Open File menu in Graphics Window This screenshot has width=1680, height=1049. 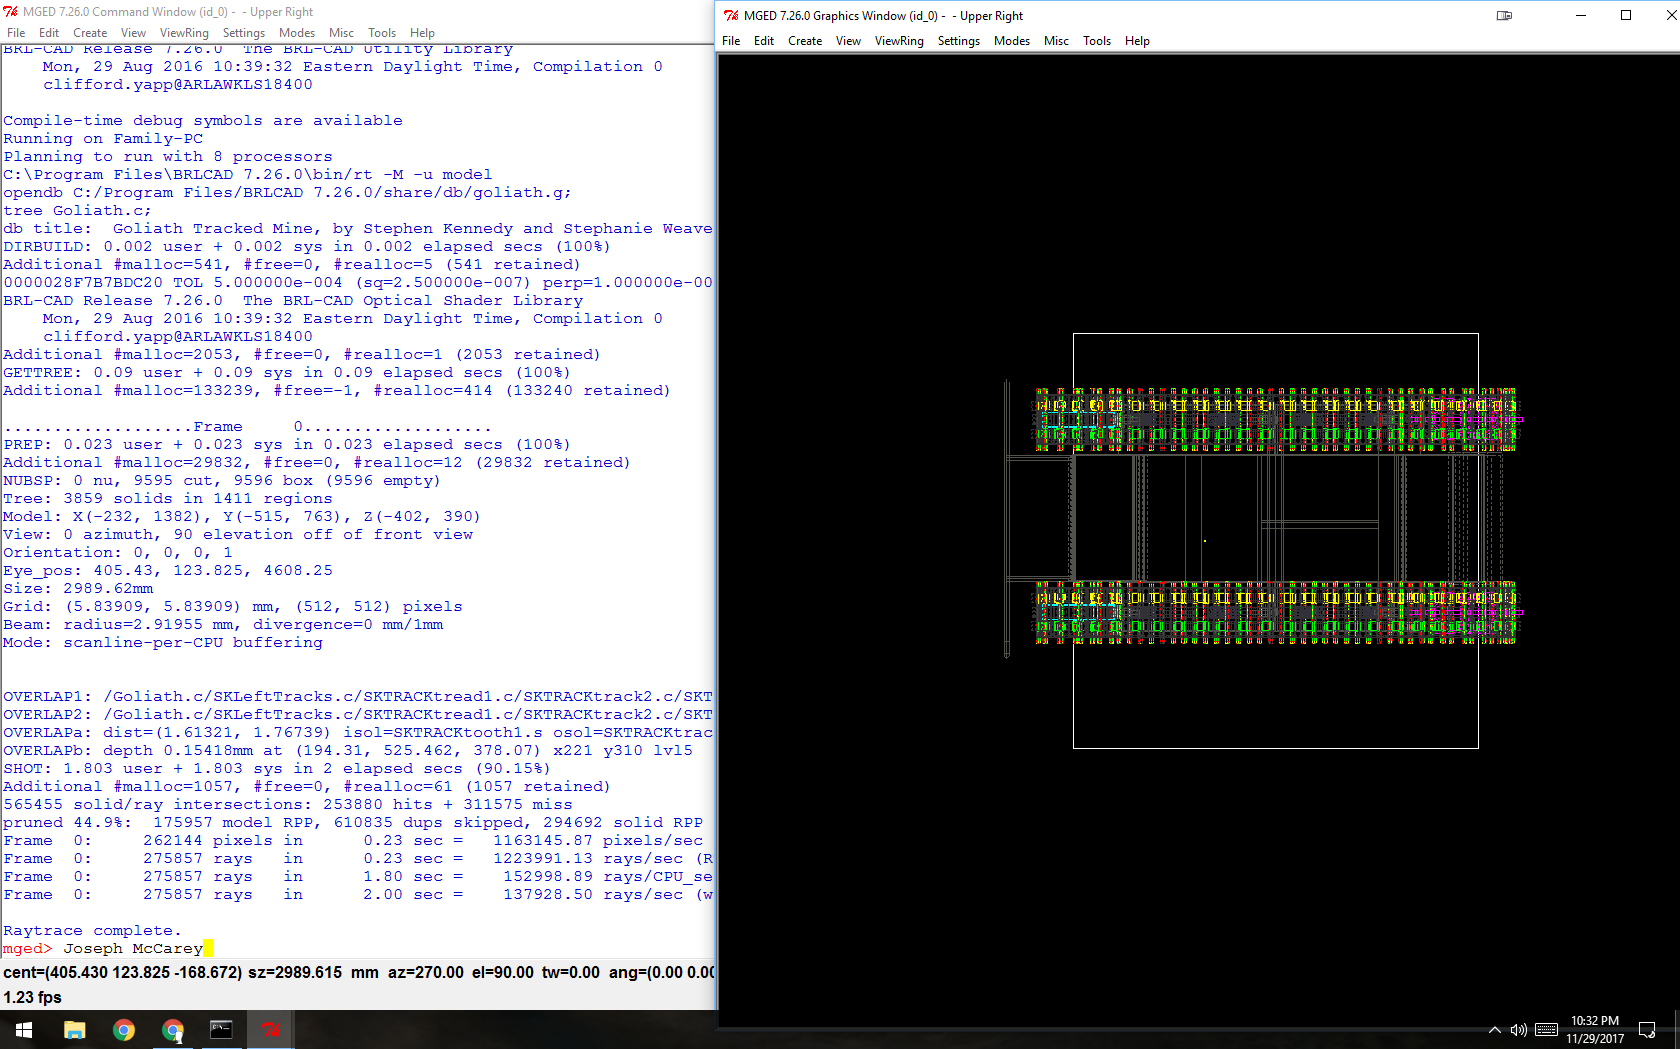point(731,41)
